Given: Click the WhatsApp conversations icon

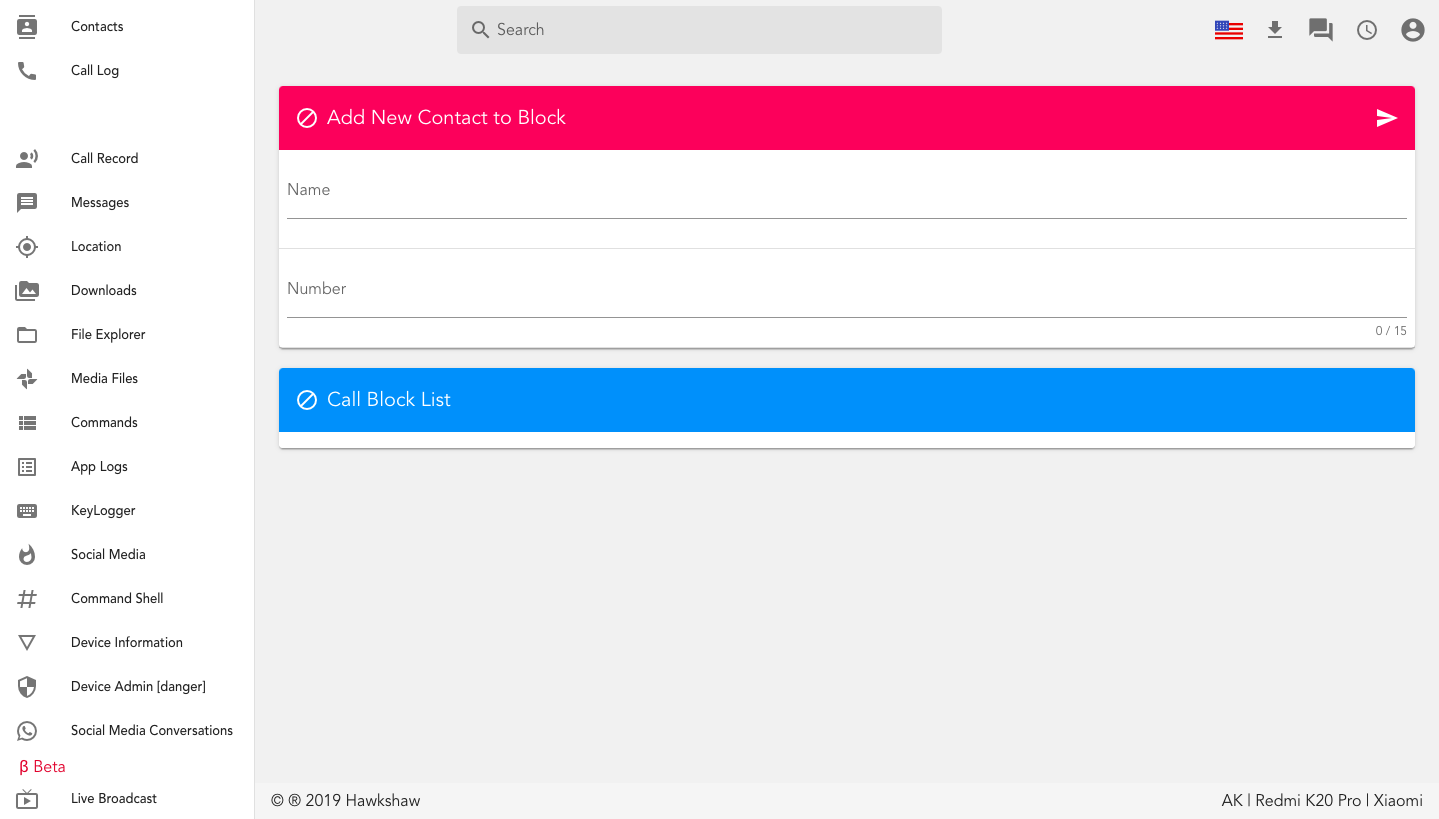Looking at the screenshot, I should coord(27,731).
